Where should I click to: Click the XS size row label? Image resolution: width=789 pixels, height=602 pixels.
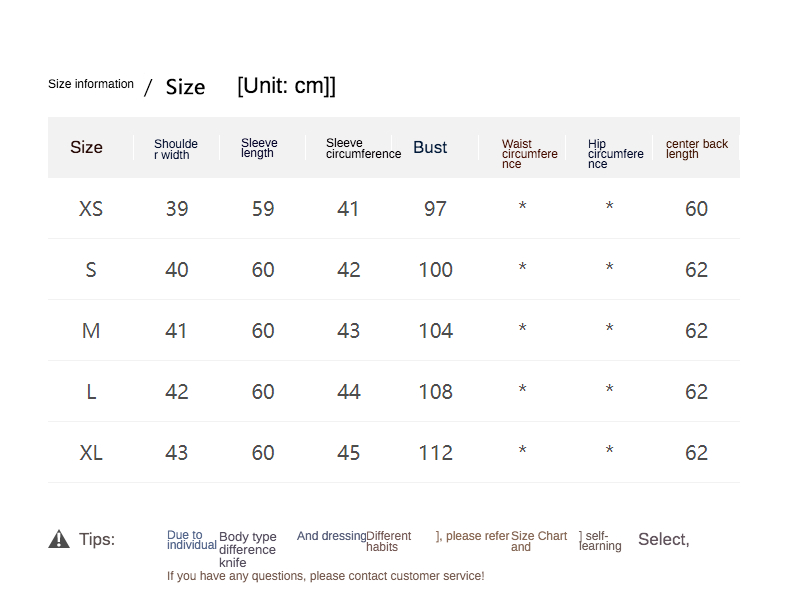[91, 209]
